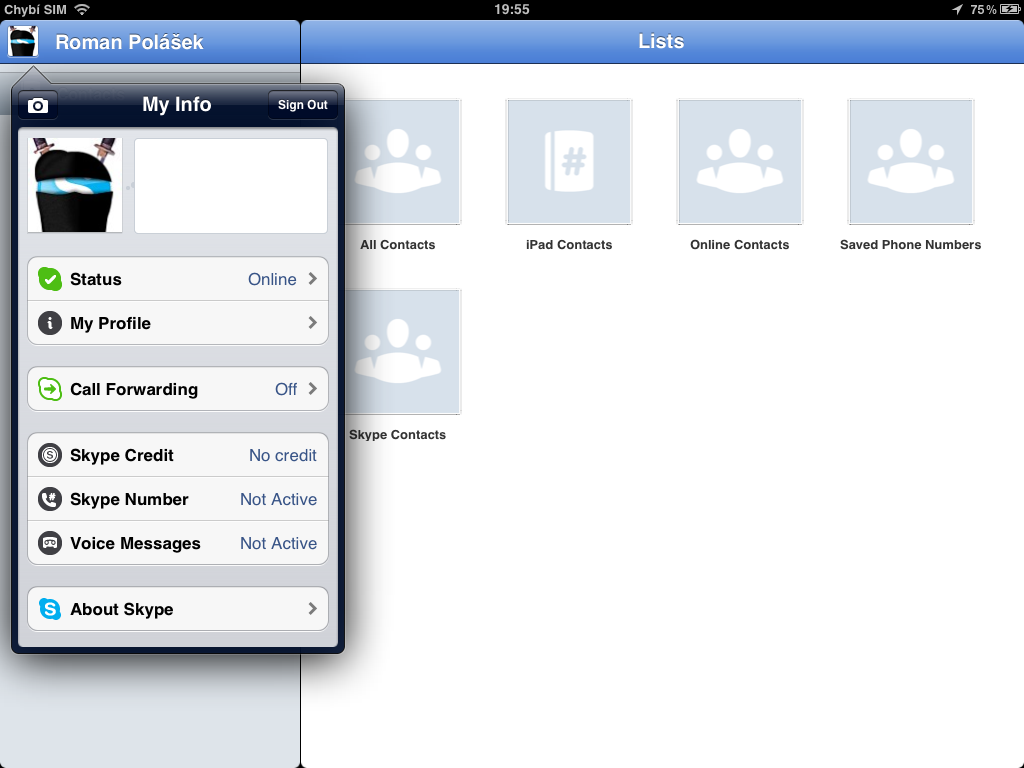Open the Voice Messages menu item

[x=178, y=543]
